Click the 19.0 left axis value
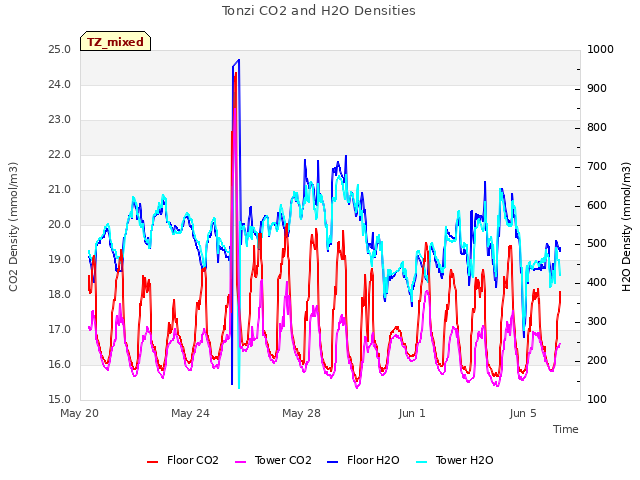Image resolution: width=640 pixels, height=480 pixels. click(60, 260)
